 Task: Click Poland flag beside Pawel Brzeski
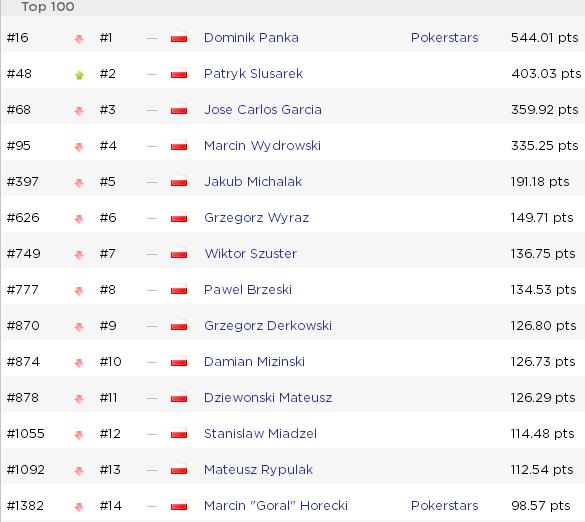pos(179,290)
